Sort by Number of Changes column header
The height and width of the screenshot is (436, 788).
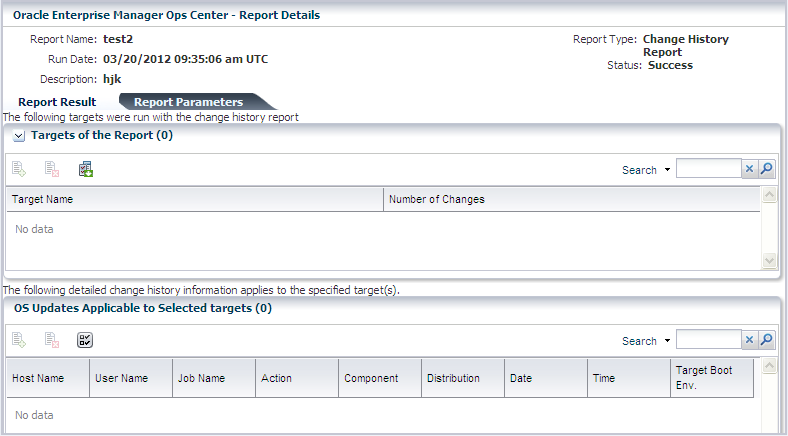[x=571, y=199]
